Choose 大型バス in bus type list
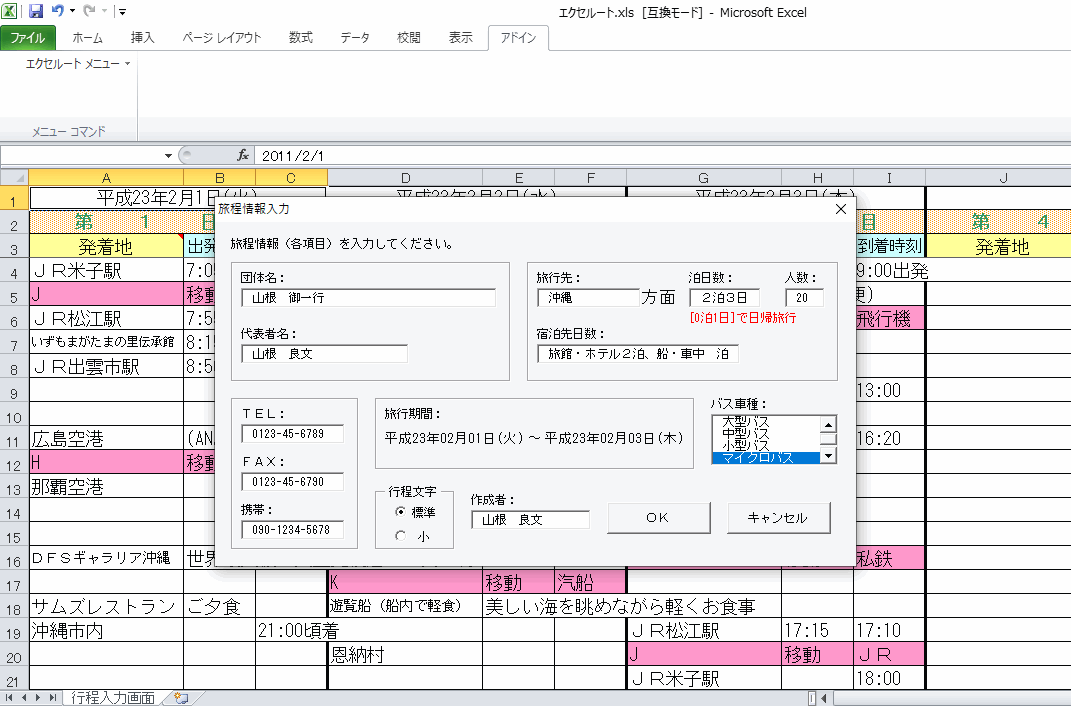 click(x=765, y=422)
